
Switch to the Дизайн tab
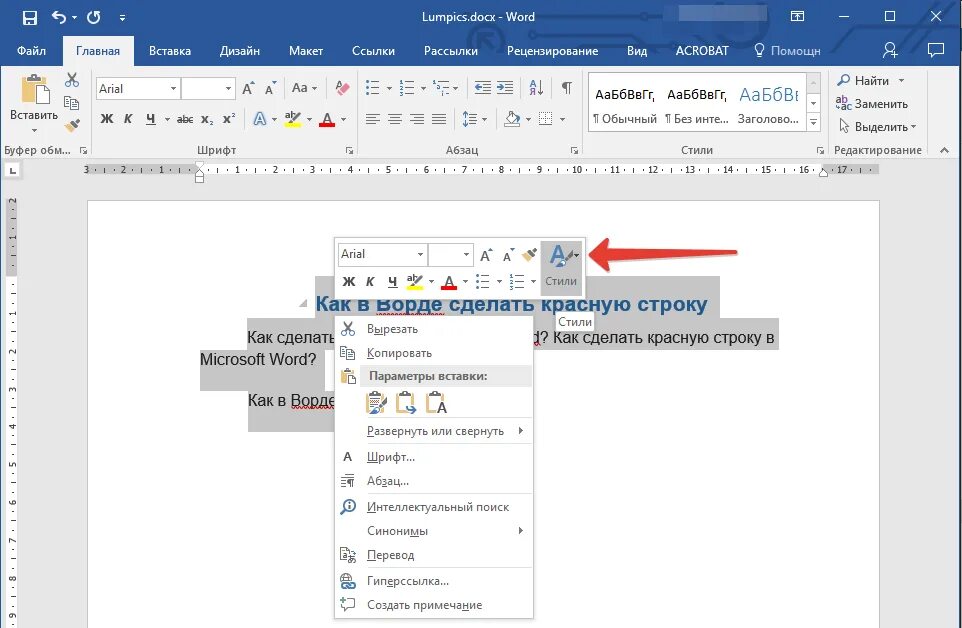click(240, 51)
